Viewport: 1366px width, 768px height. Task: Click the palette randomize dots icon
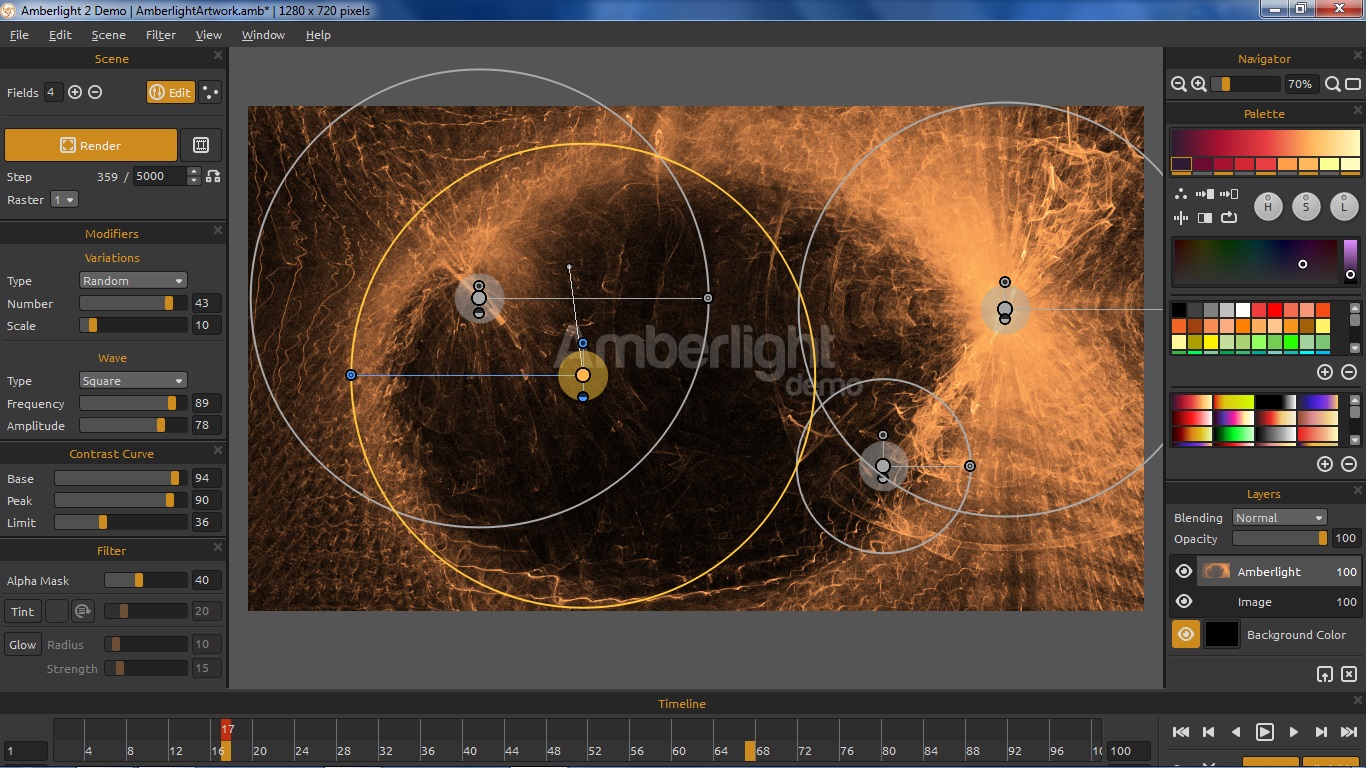pos(1181,194)
